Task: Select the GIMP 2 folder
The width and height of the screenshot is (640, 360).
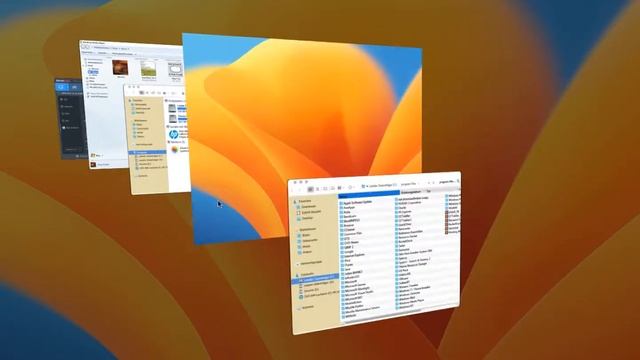Action: coord(348,247)
